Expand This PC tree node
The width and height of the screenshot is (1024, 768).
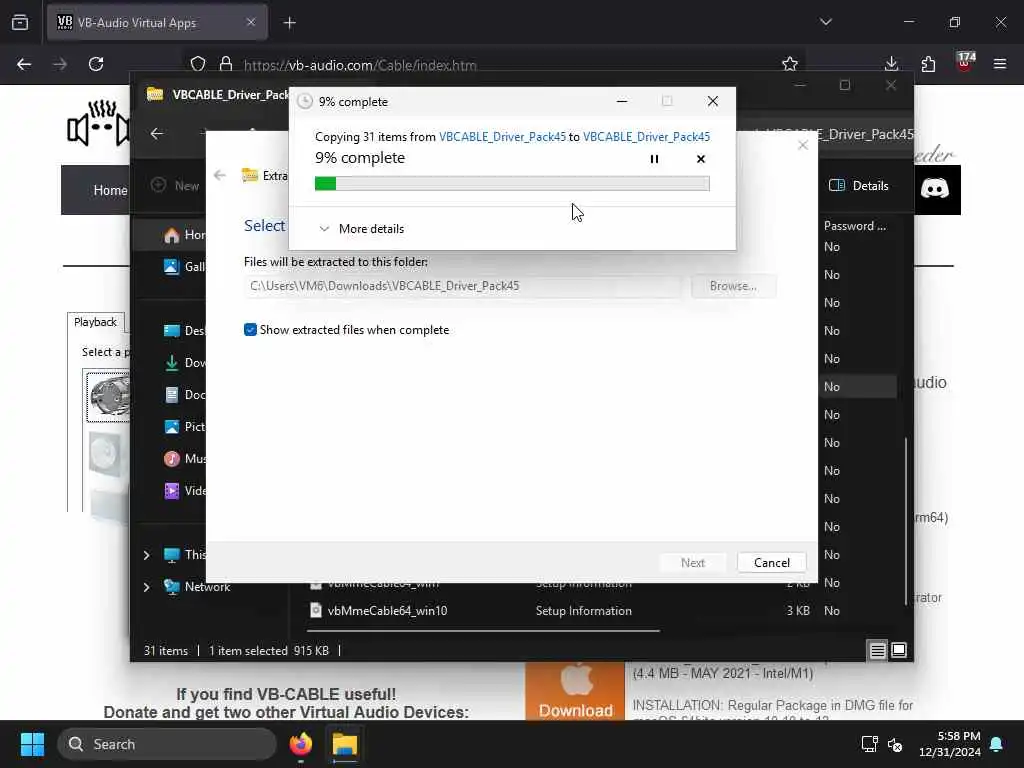(x=146, y=555)
